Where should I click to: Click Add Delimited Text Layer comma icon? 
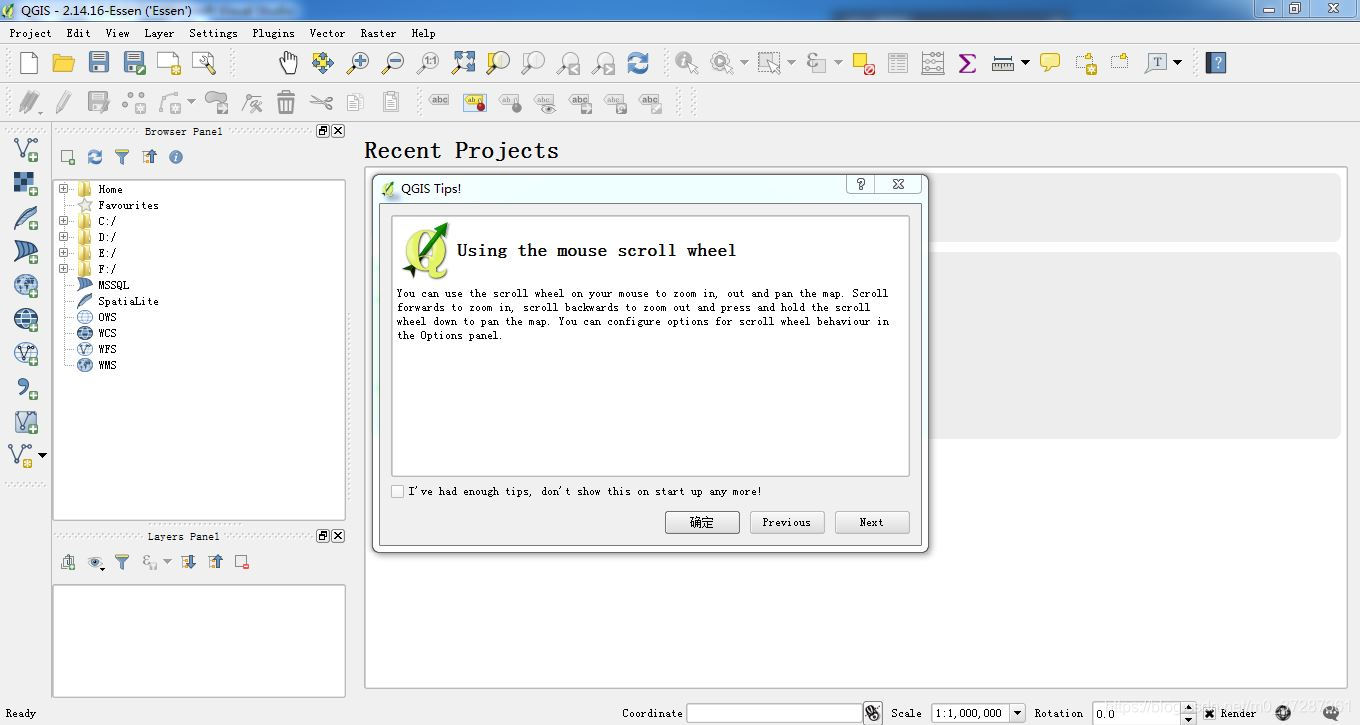pos(26,388)
